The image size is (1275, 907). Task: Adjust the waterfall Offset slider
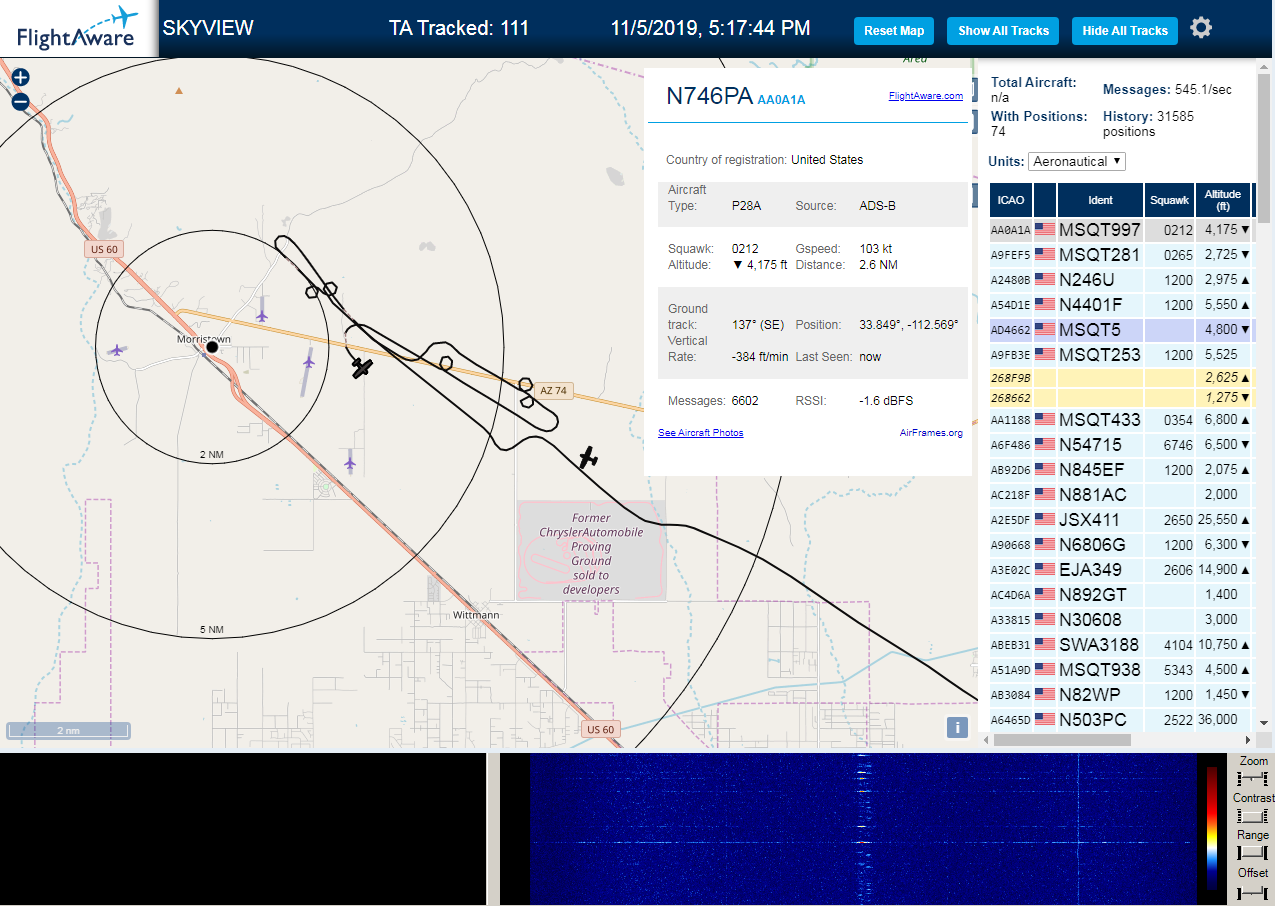pyautogui.click(x=1253, y=891)
